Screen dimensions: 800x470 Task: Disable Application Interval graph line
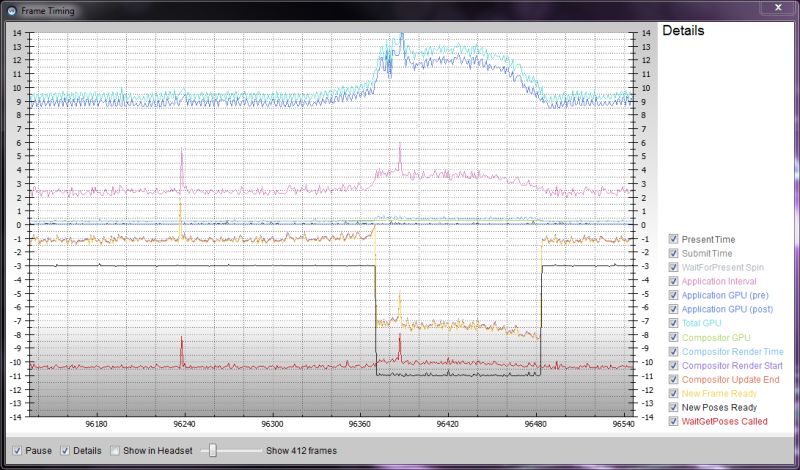[673, 281]
